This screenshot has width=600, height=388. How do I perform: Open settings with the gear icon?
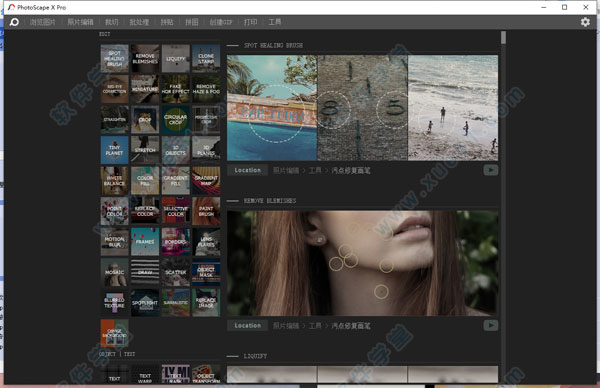(585, 22)
